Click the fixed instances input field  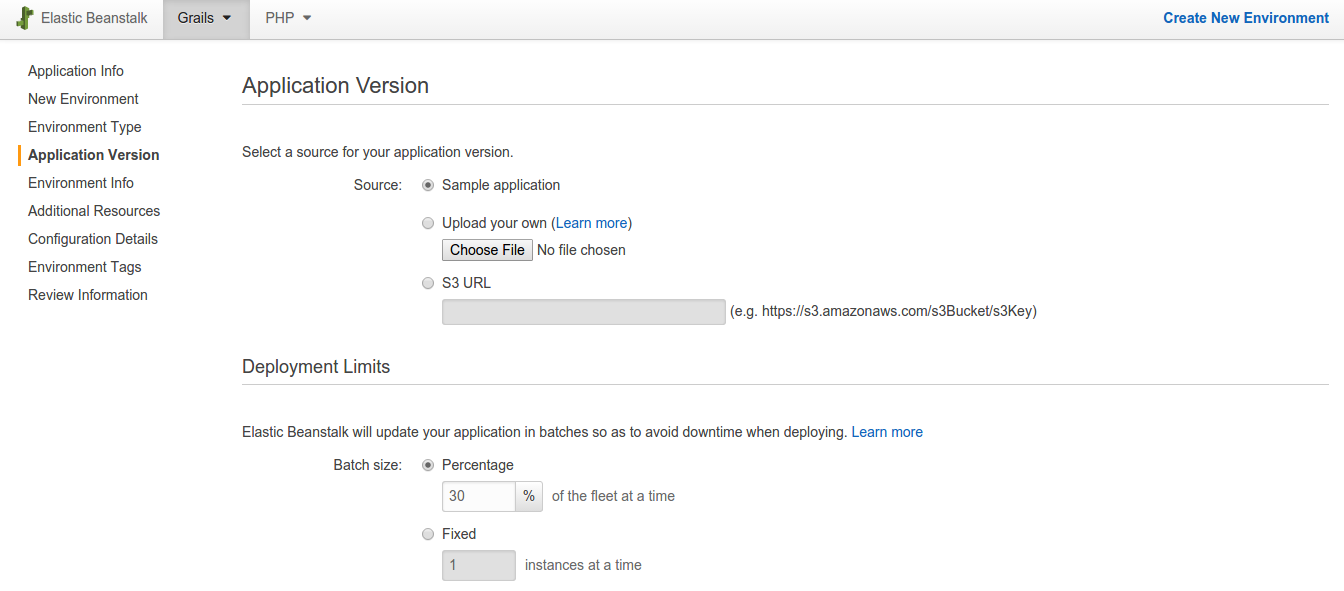(x=479, y=565)
